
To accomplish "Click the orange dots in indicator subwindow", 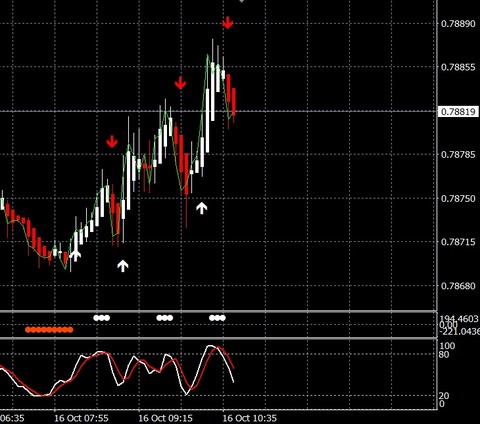I will coord(49,330).
